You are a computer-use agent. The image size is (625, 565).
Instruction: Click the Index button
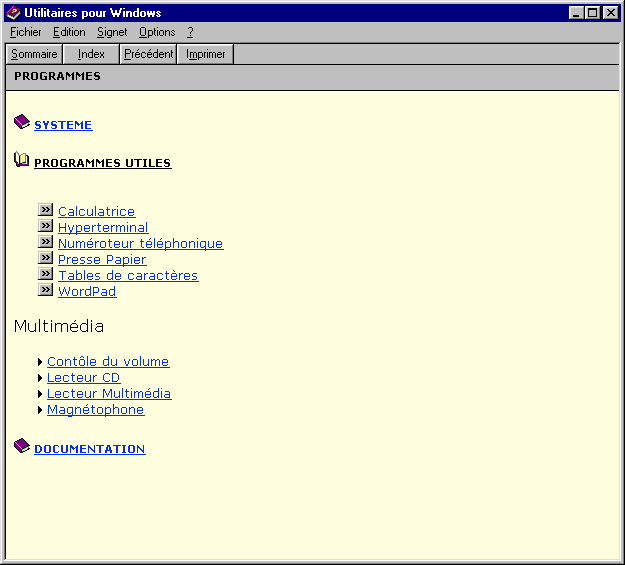[91, 54]
